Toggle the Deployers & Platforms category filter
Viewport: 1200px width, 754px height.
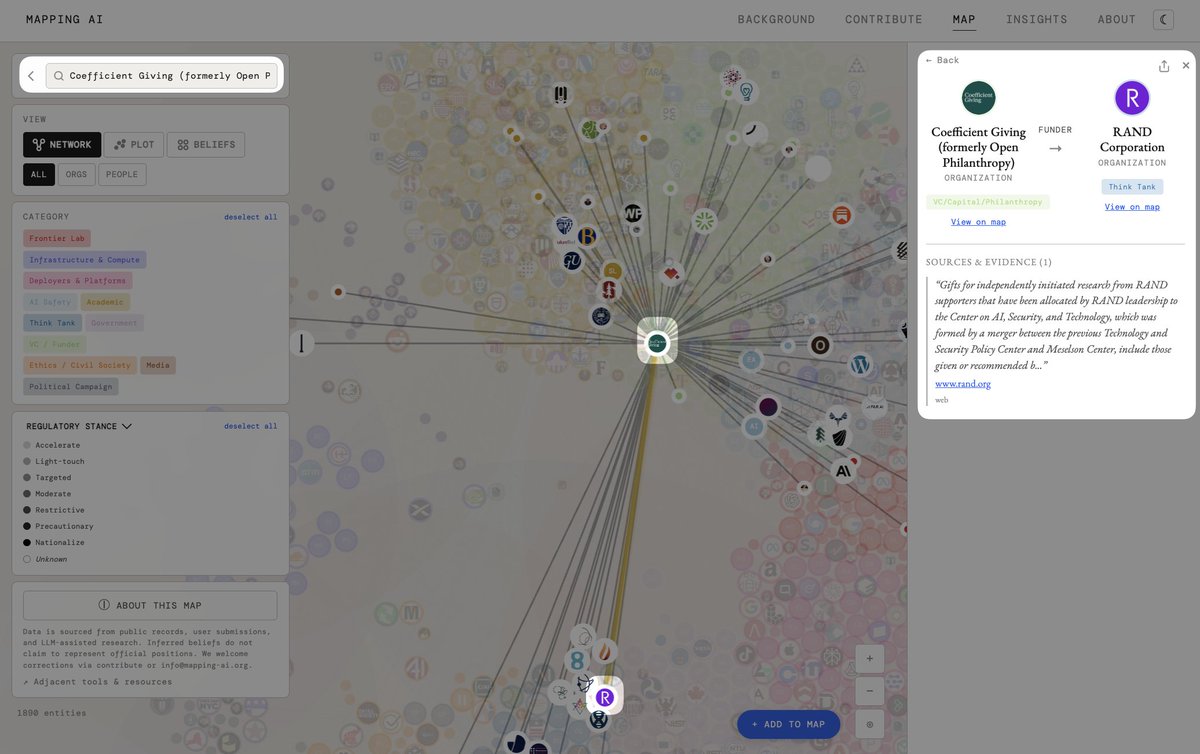tap(78, 281)
